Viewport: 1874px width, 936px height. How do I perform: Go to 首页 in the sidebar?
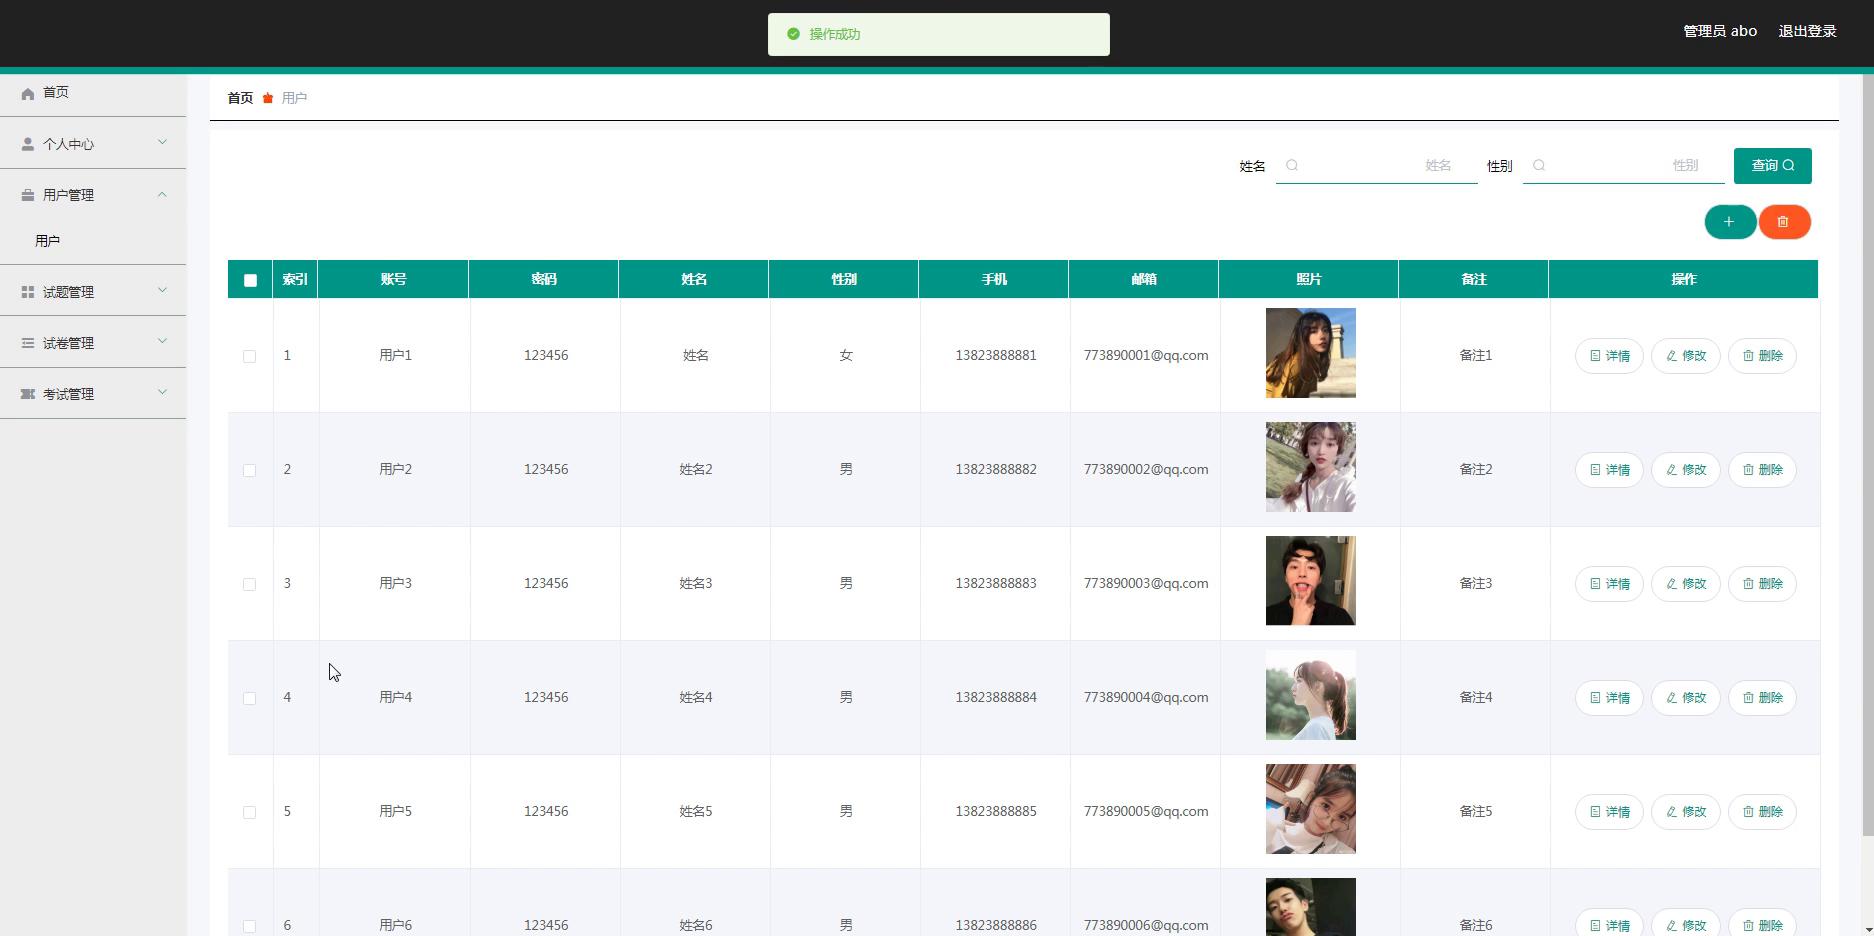[56, 92]
